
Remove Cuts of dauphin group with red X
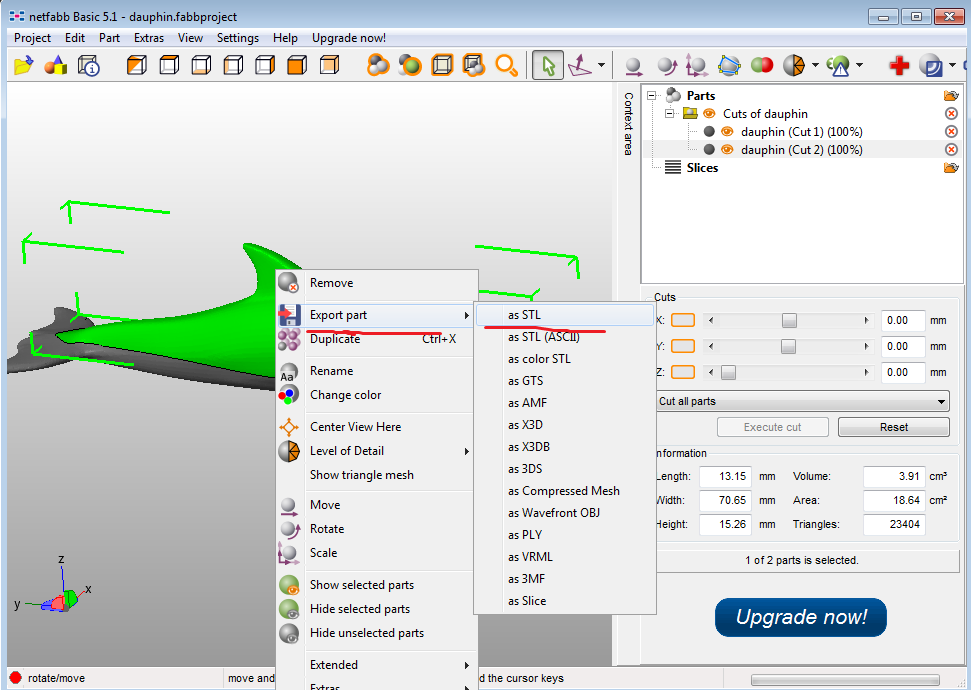tap(951, 113)
